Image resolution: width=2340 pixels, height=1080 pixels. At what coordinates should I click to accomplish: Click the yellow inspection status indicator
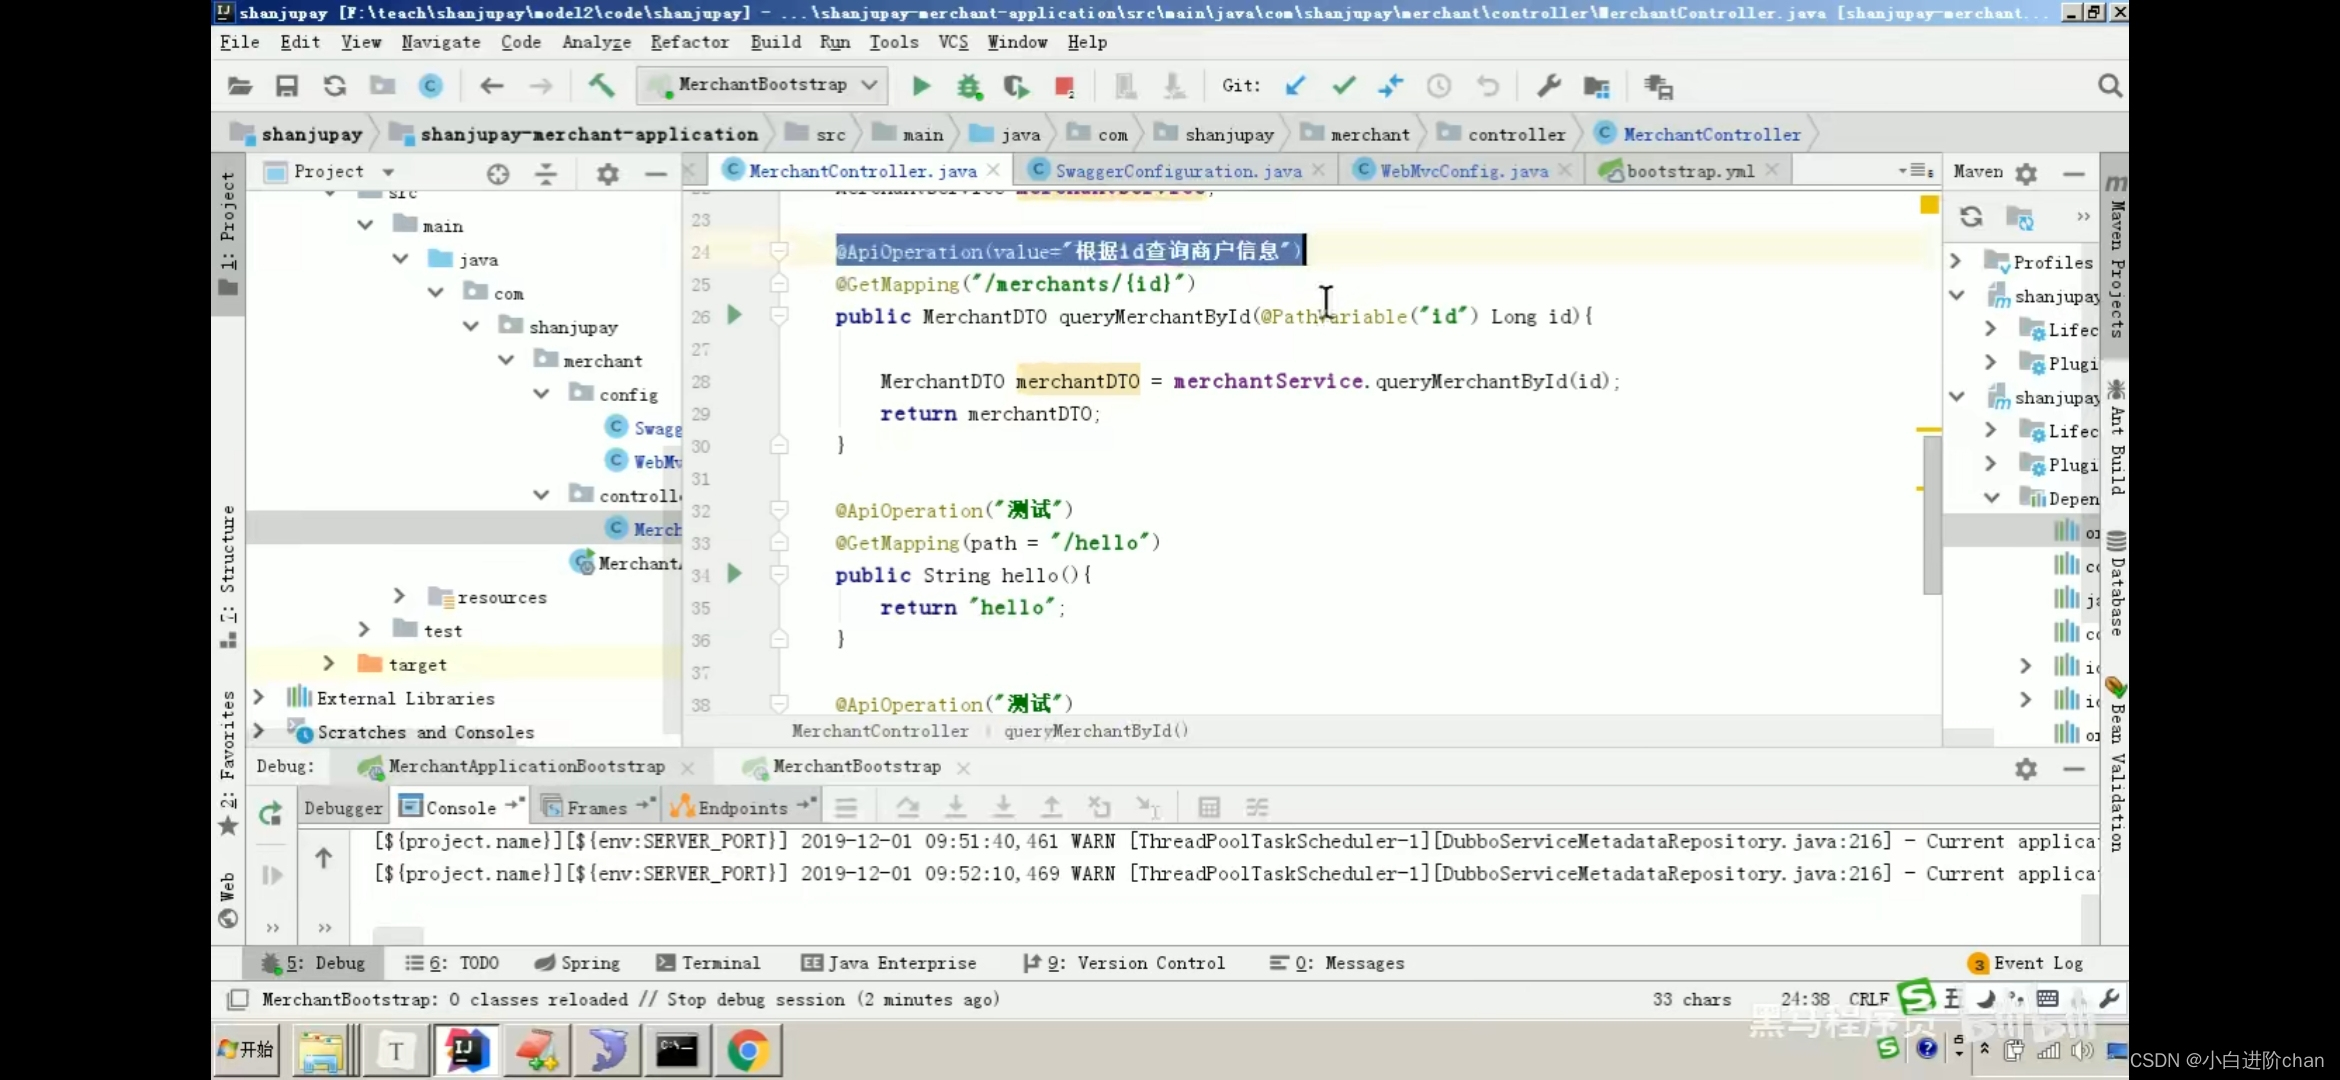pyautogui.click(x=1930, y=205)
